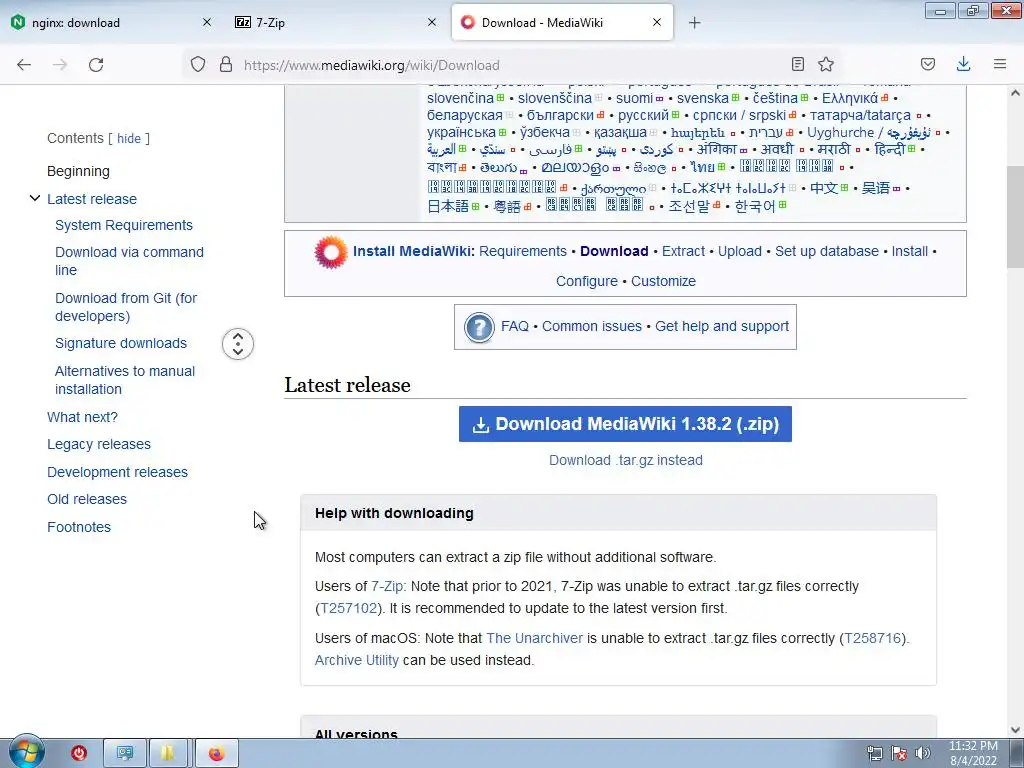
Task: Click the blue question mark help icon
Action: 479,327
